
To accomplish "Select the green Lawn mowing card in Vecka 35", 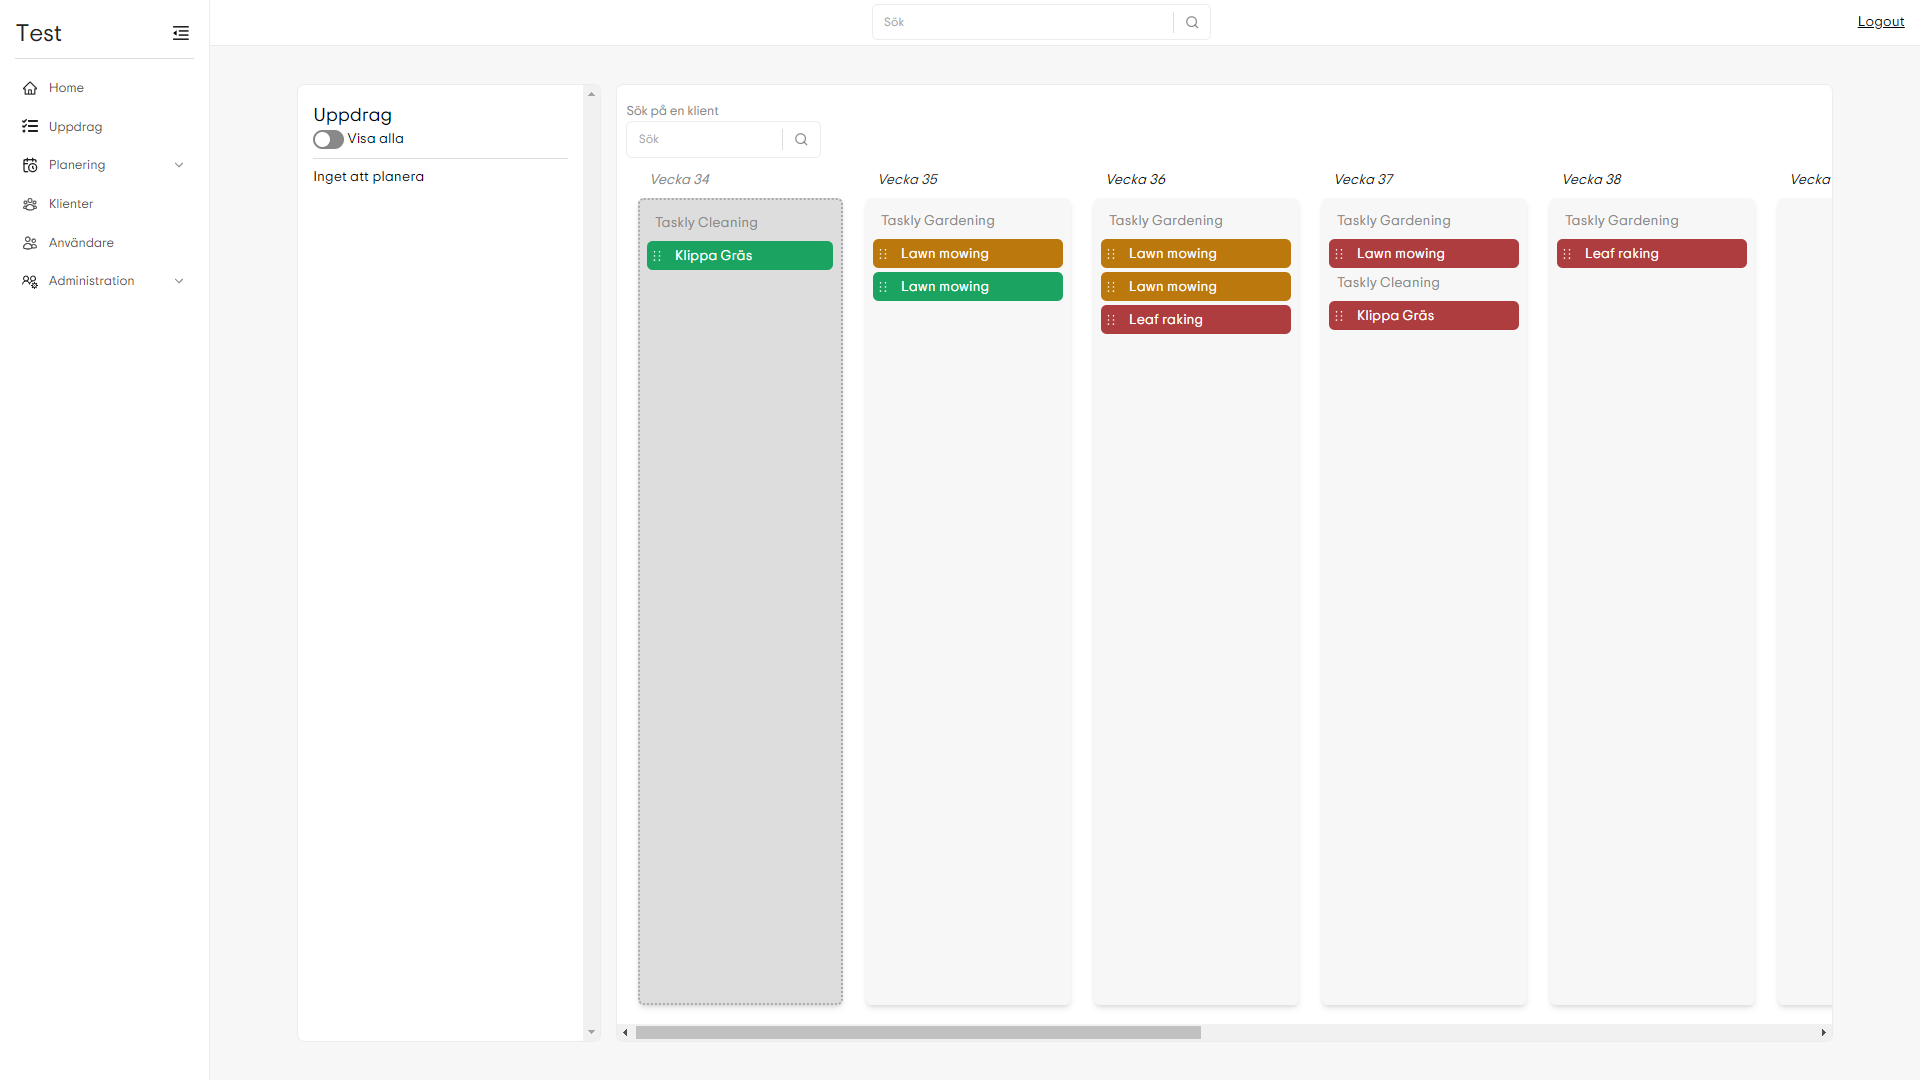I will tap(968, 287).
